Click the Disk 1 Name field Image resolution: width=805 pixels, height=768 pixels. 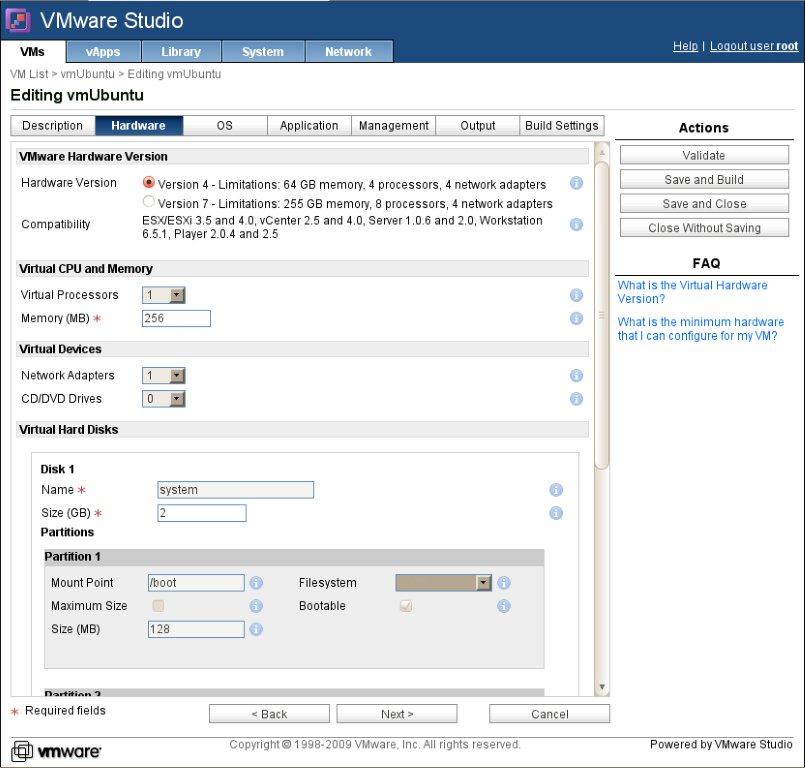click(x=236, y=490)
